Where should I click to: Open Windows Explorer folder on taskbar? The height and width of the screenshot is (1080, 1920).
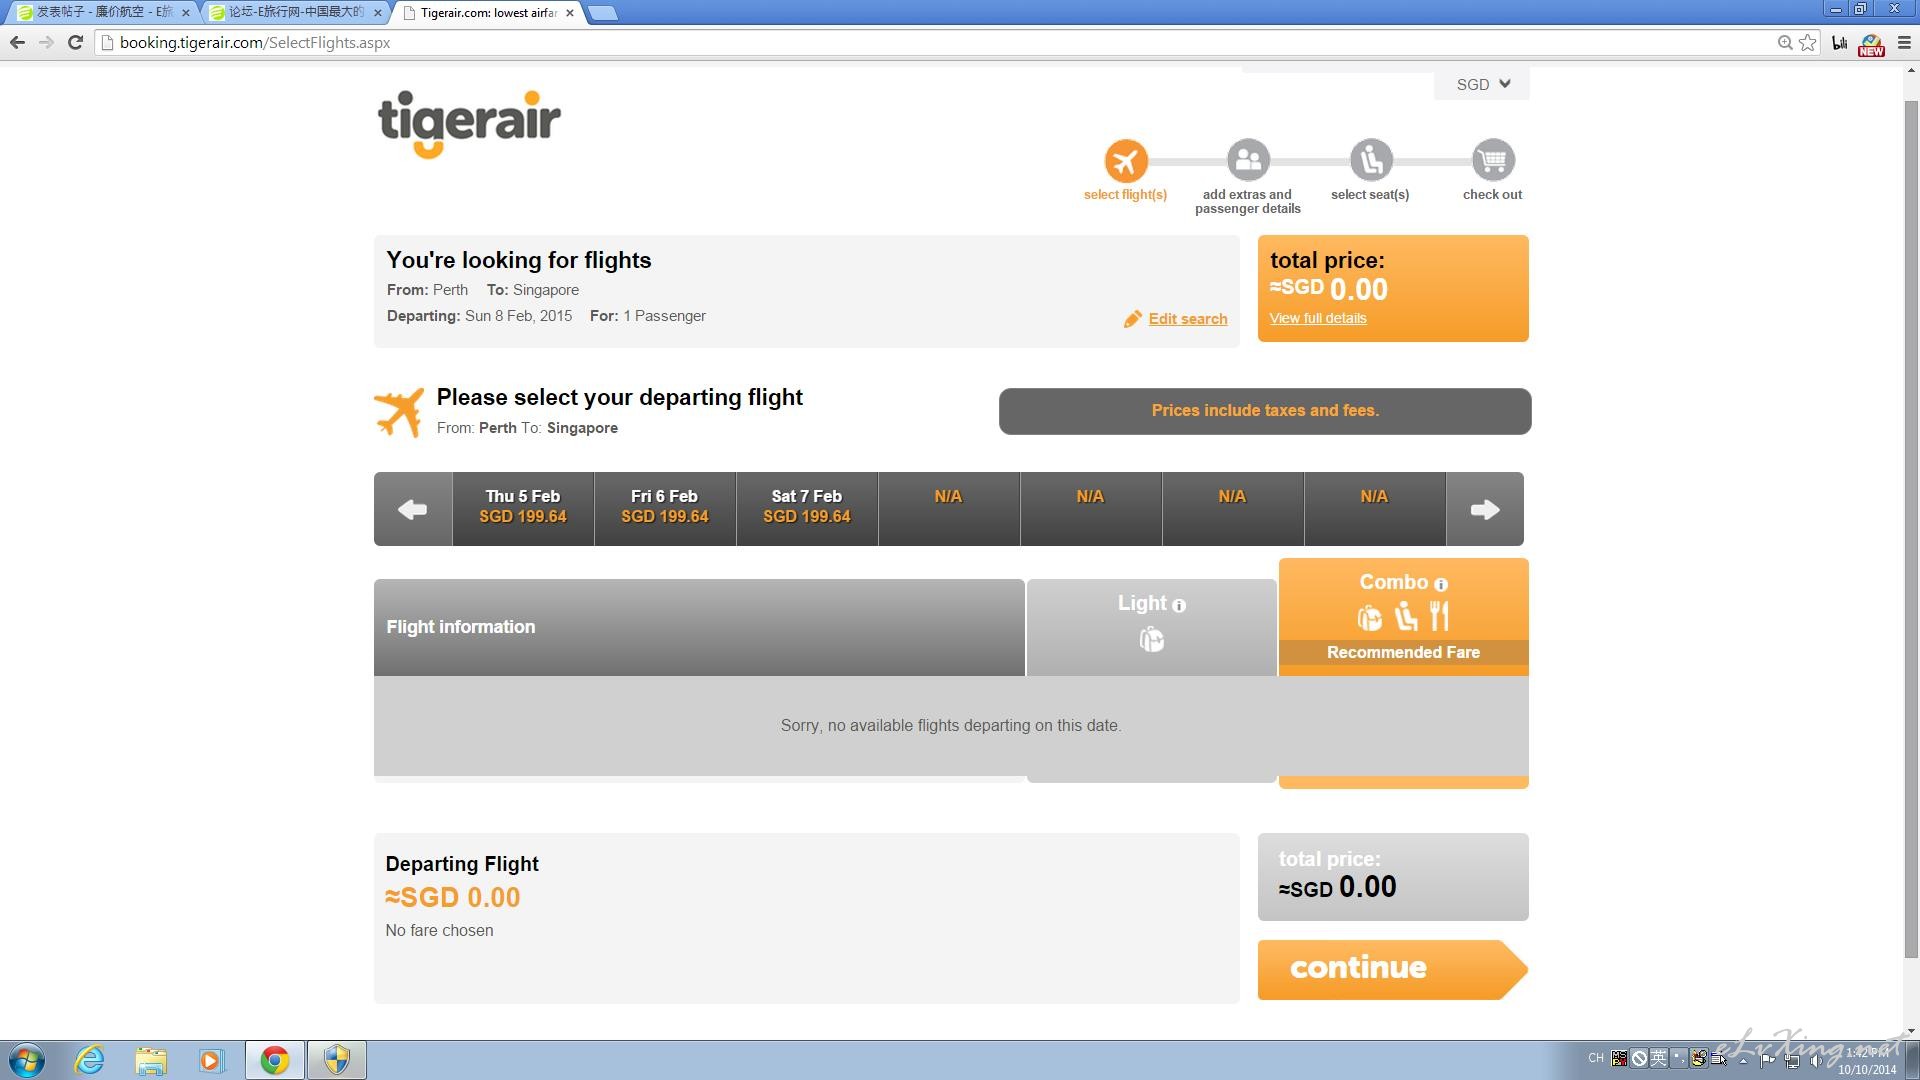pyautogui.click(x=151, y=1060)
